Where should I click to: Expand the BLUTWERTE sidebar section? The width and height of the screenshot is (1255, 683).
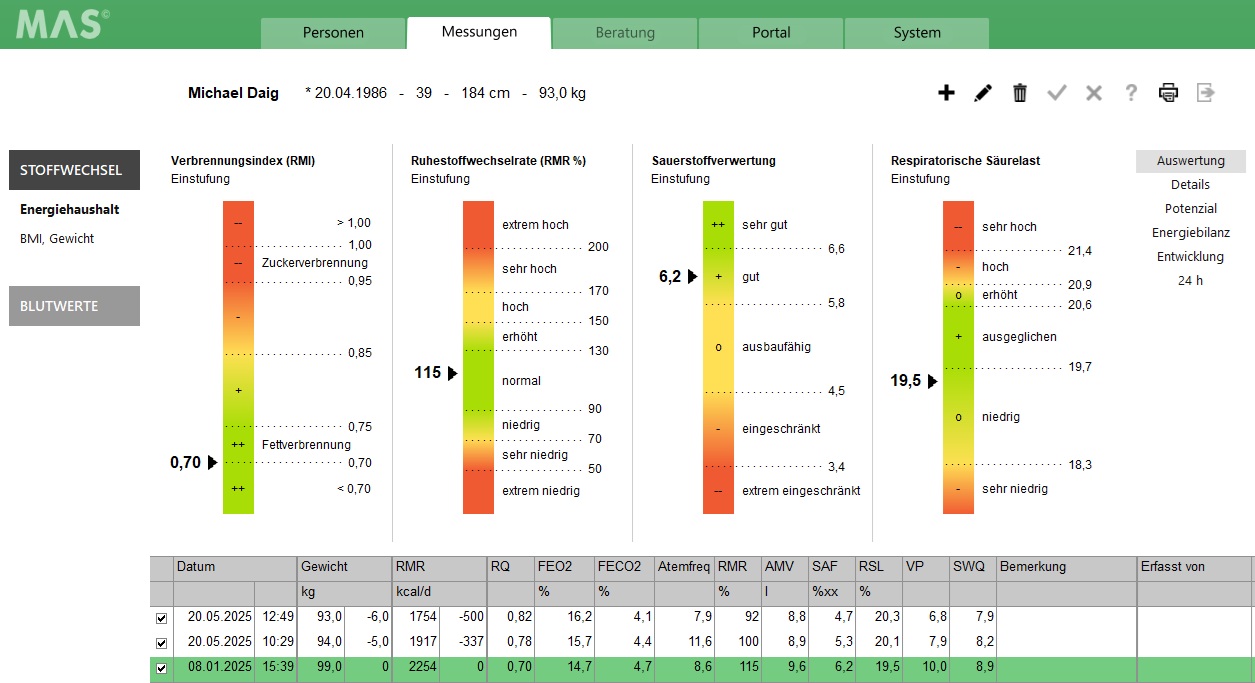pos(74,306)
